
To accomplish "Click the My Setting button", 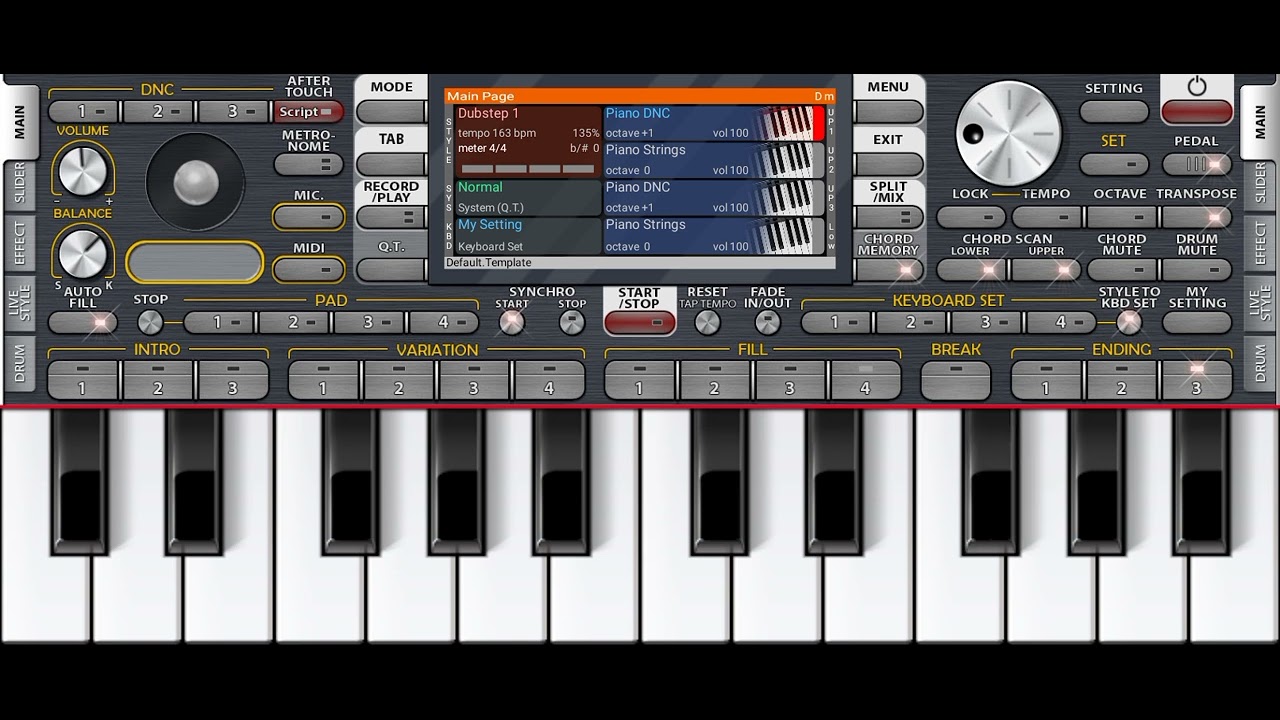I will pos(1197,322).
